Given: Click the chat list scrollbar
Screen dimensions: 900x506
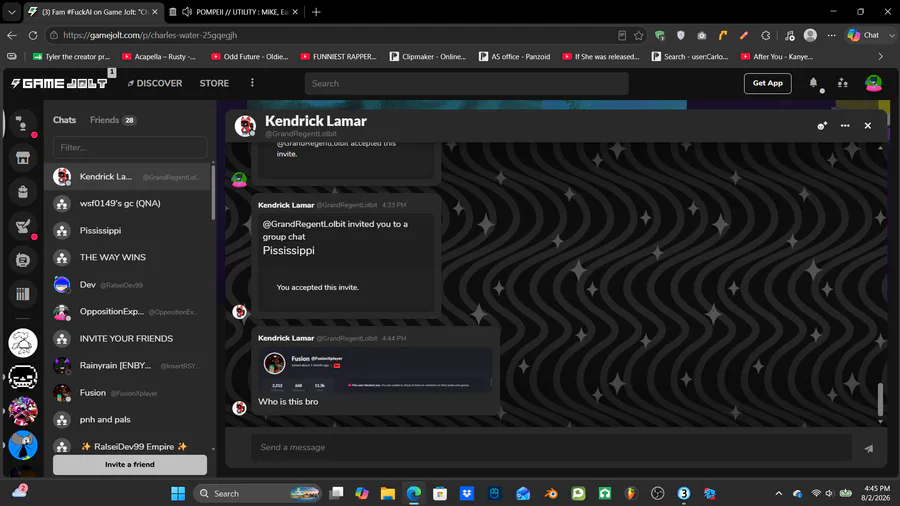Looking at the screenshot, I should (213, 192).
